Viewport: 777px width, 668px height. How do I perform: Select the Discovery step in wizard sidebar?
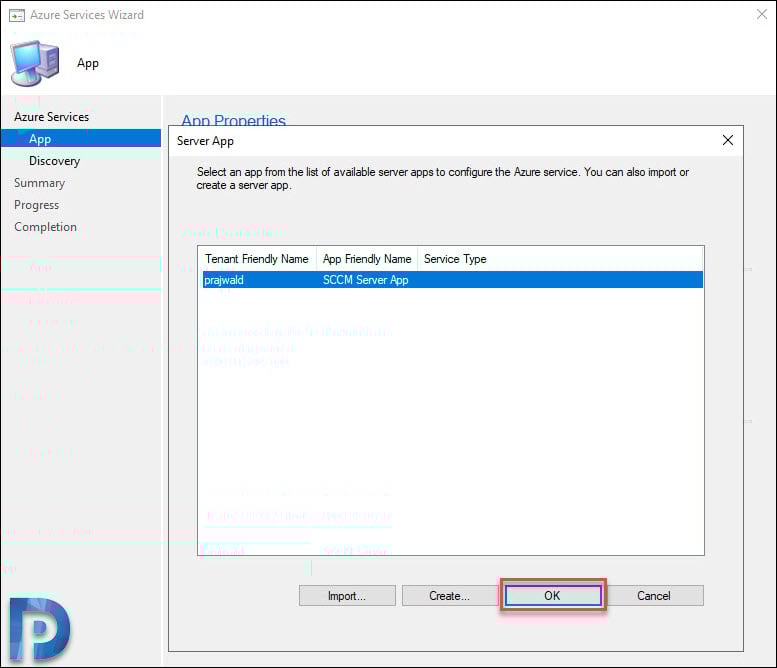pos(55,161)
